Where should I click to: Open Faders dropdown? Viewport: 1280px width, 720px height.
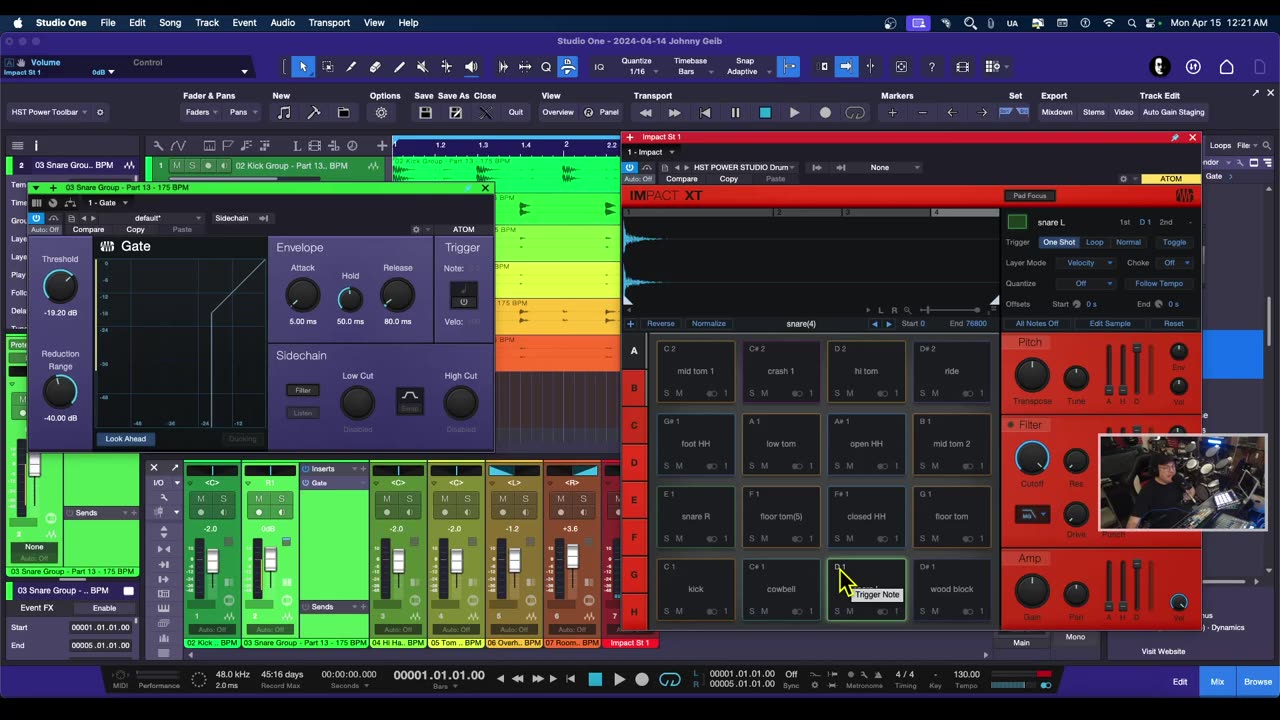click(202, 112)
